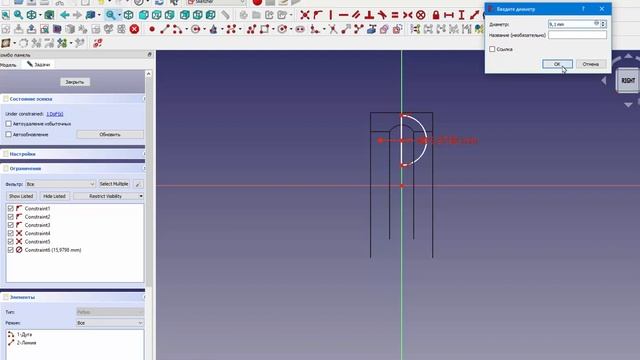
Task: Select the create polyline tool
Action: [x=251, y=29]
